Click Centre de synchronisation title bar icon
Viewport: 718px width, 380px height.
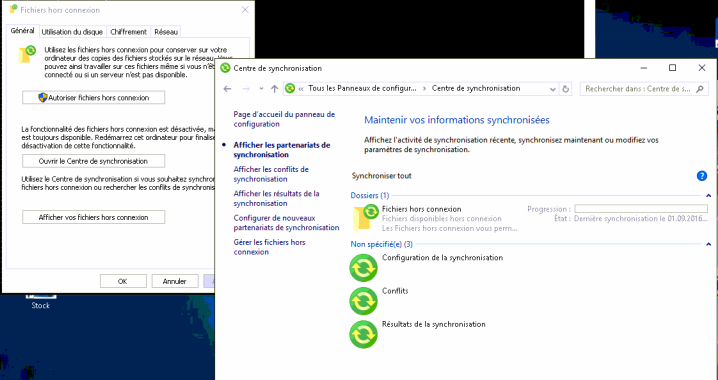tap(225, 68)
